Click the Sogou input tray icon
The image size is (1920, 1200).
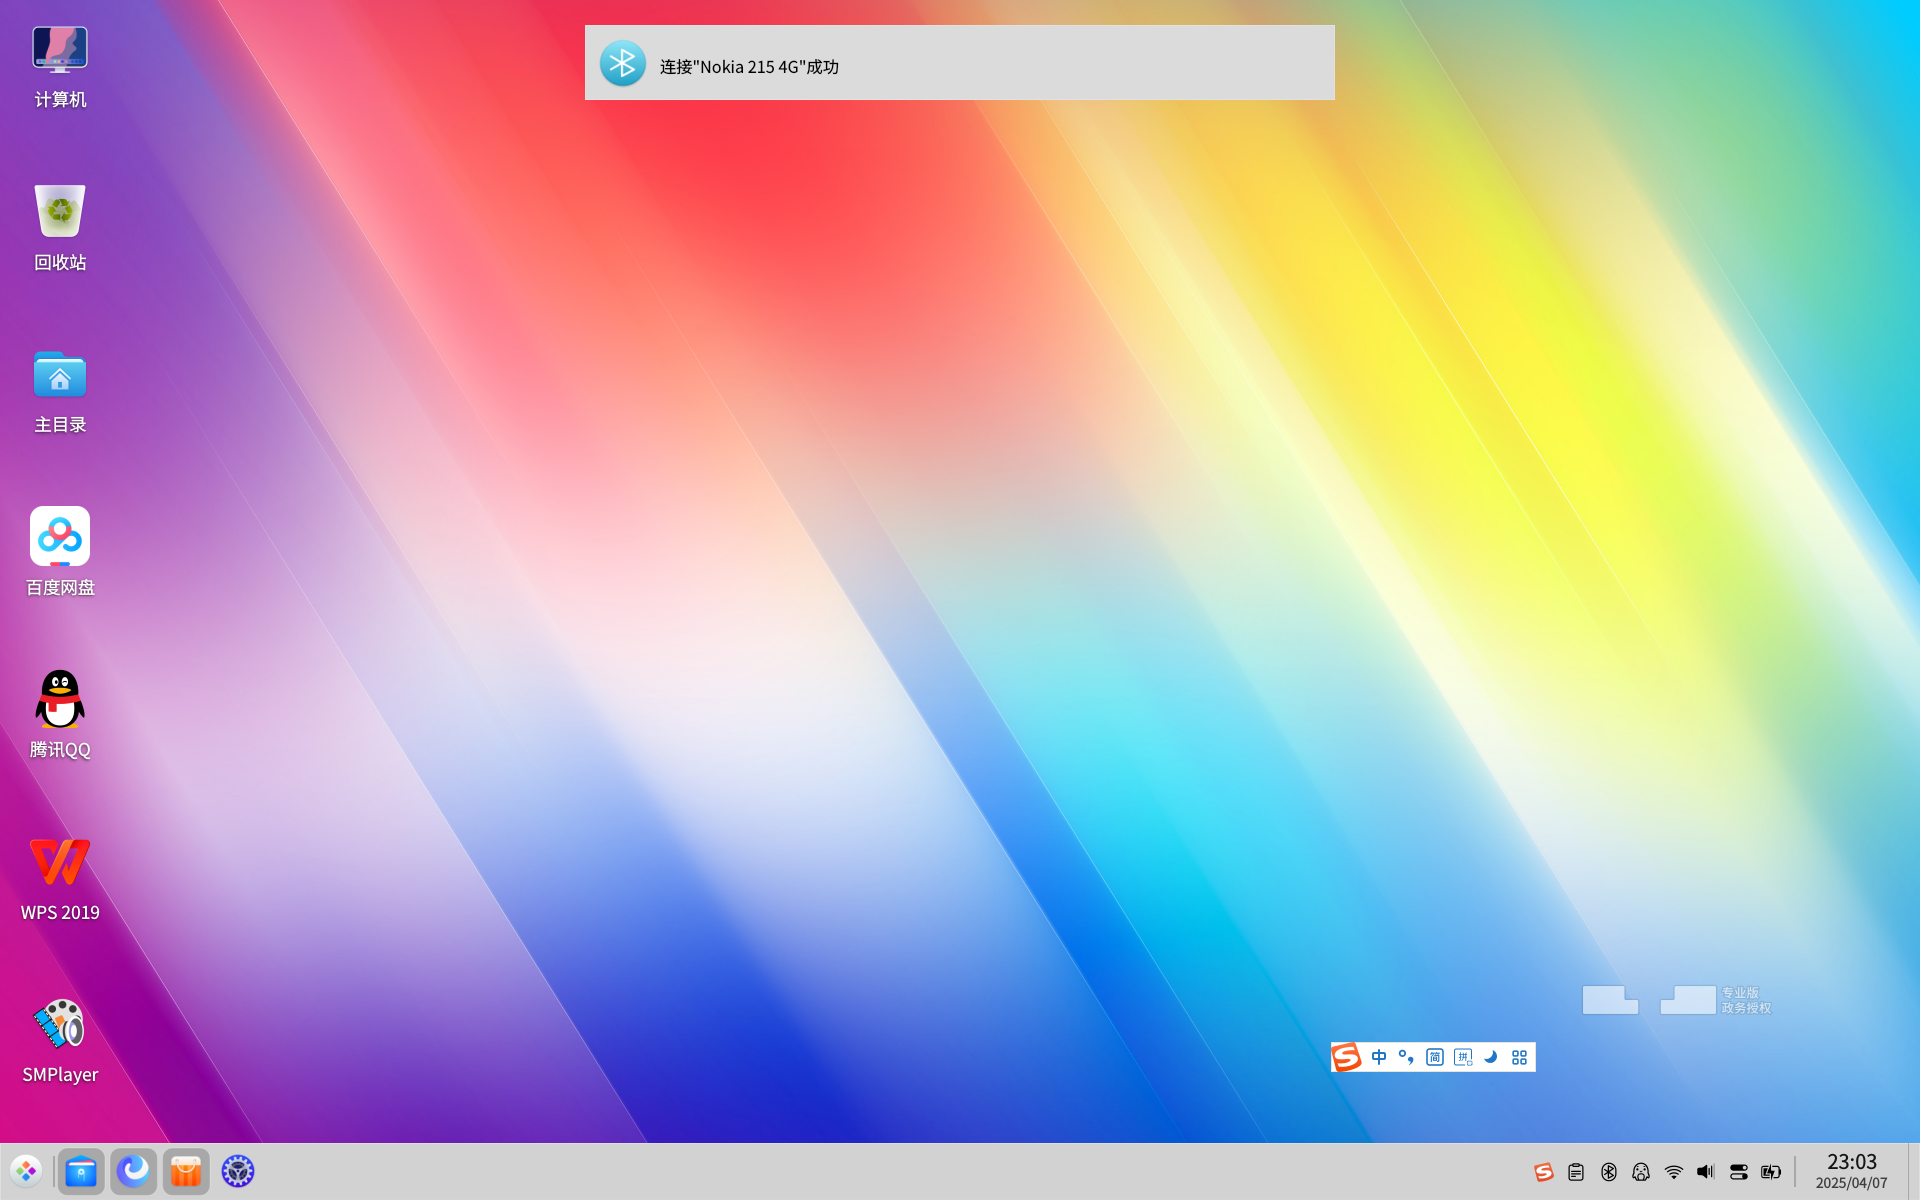tap(1544, 1172)
